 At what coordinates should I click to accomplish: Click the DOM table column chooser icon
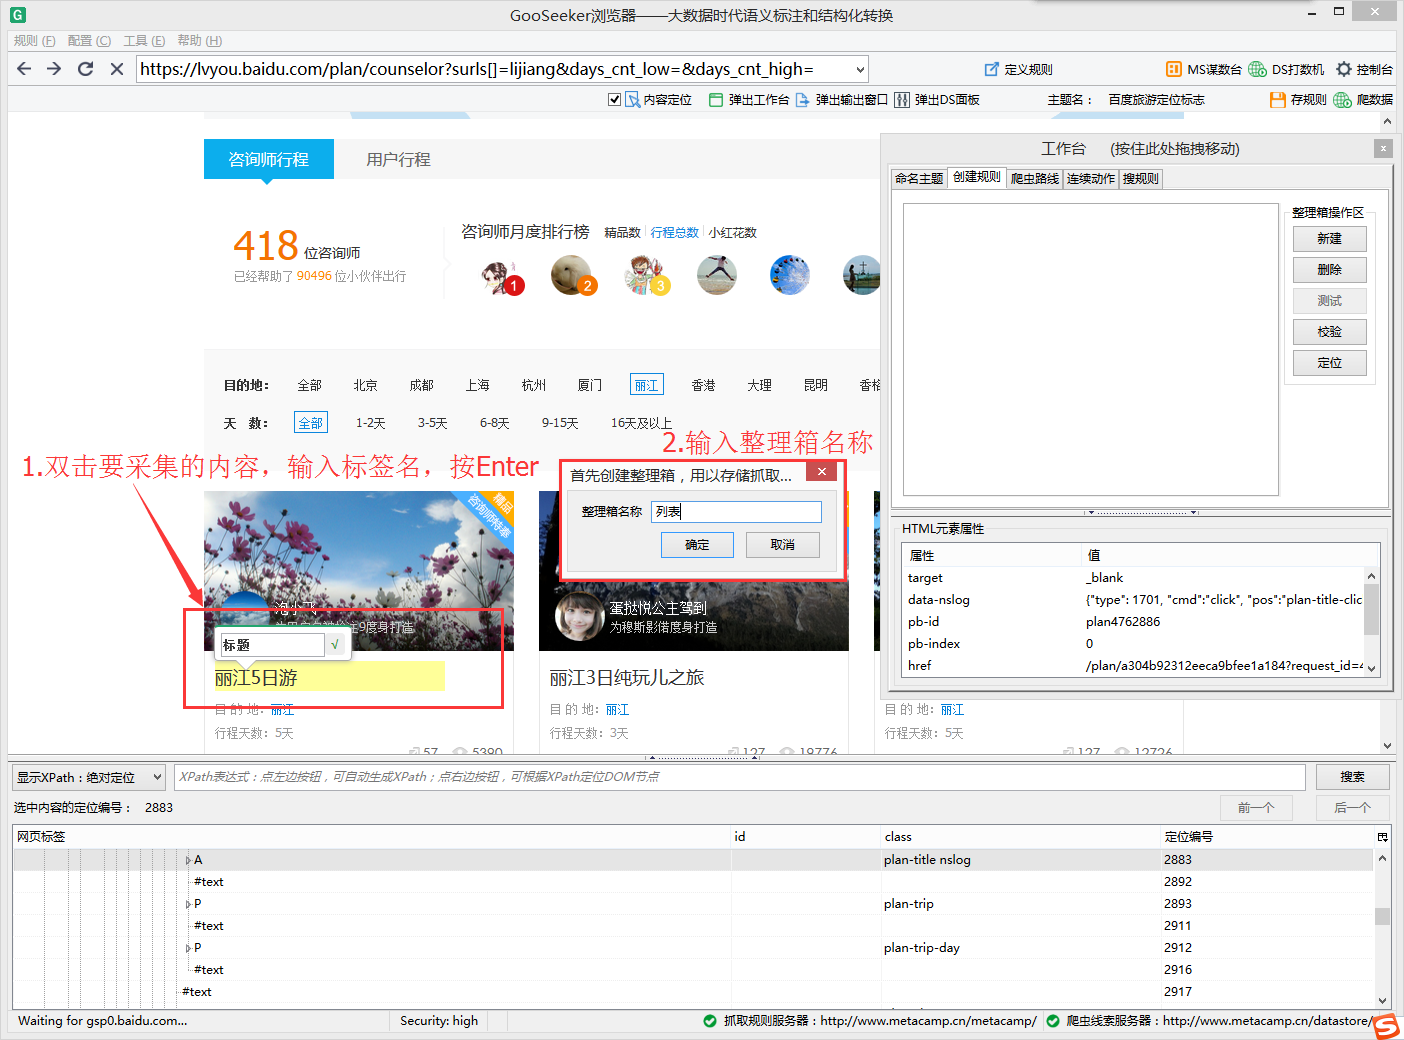[1382, 837]
